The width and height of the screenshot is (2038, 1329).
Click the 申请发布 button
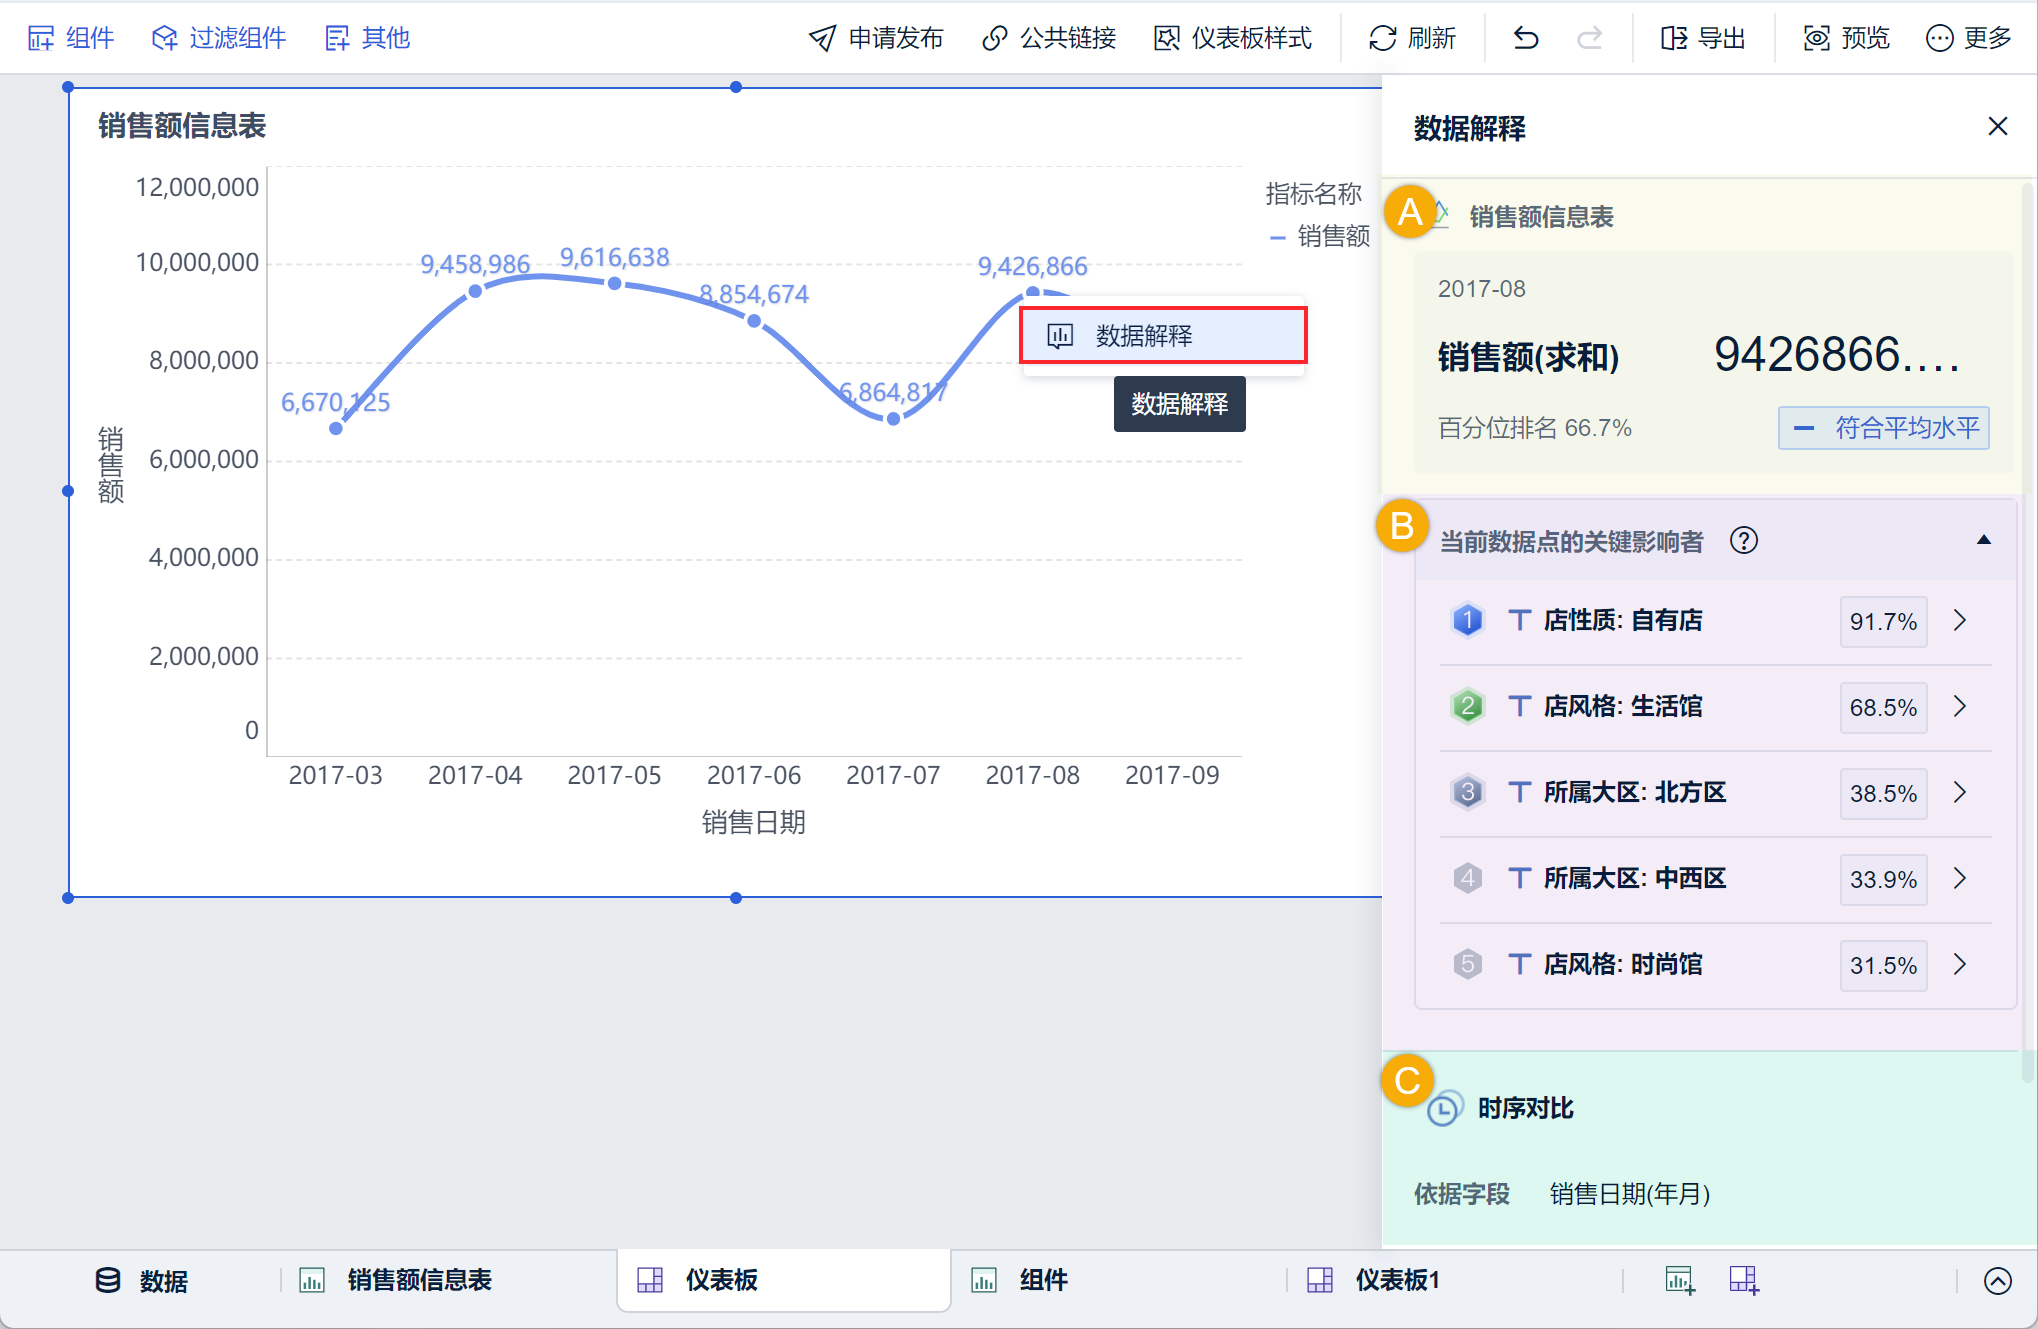point(876,38)
